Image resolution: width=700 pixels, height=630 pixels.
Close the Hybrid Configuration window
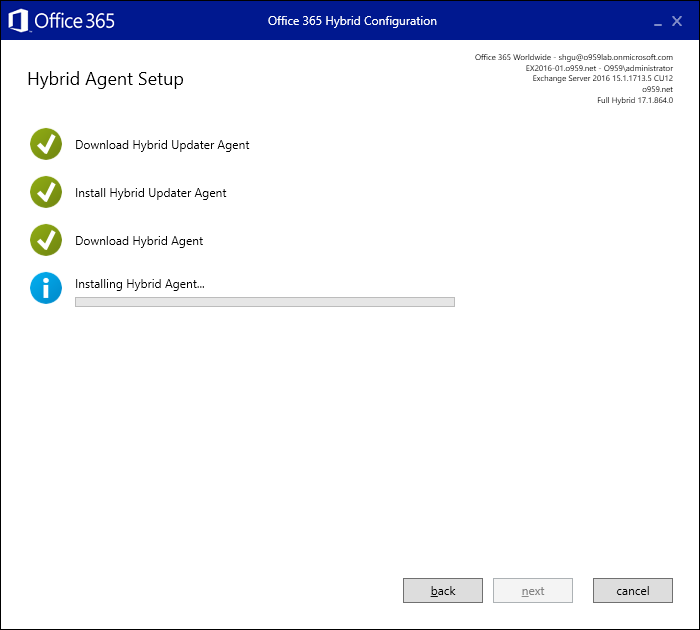(677, 21)
